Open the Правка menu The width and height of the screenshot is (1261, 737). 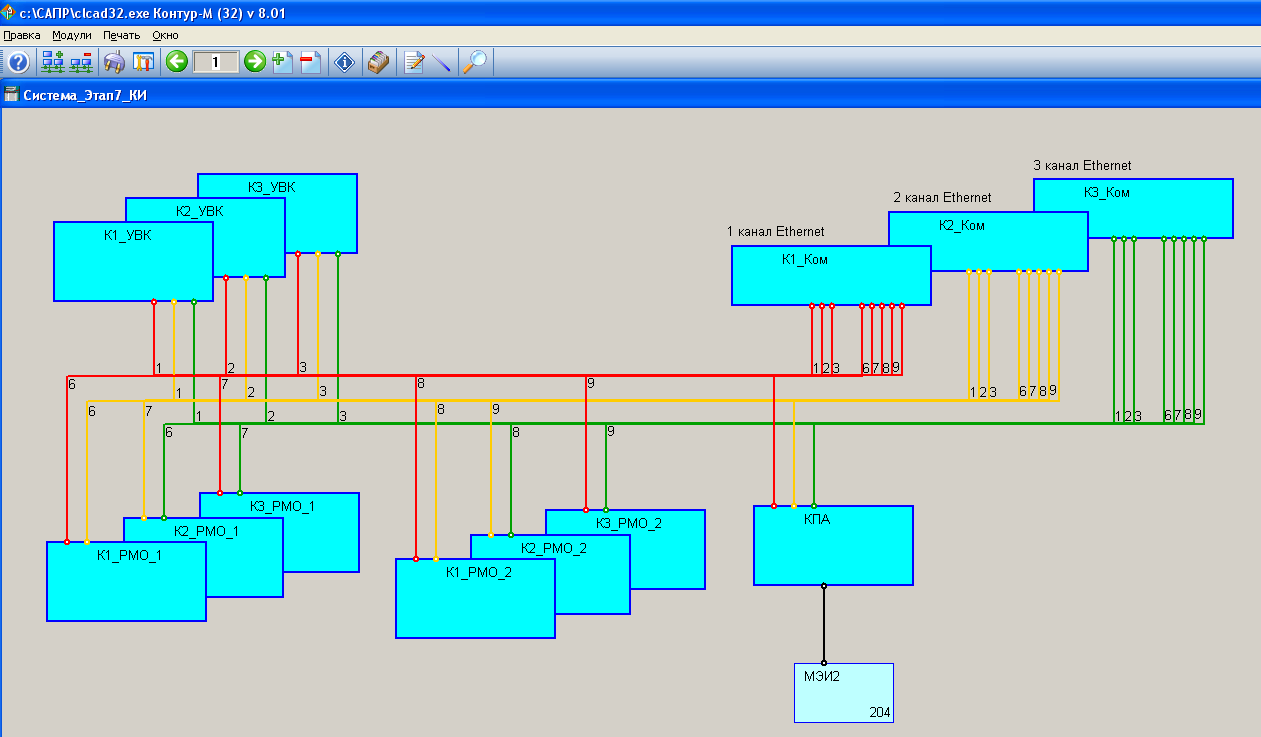pos(22,35)
